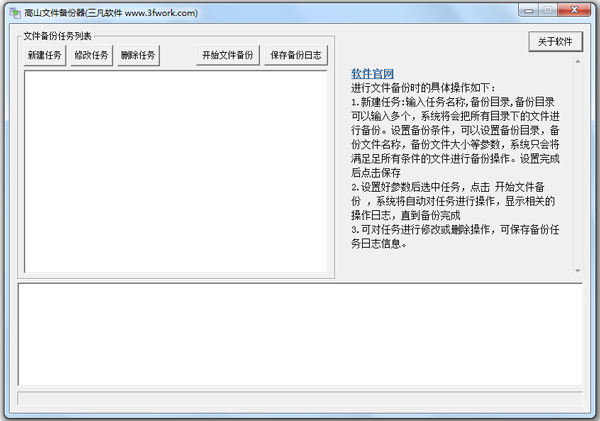Click inside the bottom log output box
Screen dimensions: 600x421
[300, 335]
